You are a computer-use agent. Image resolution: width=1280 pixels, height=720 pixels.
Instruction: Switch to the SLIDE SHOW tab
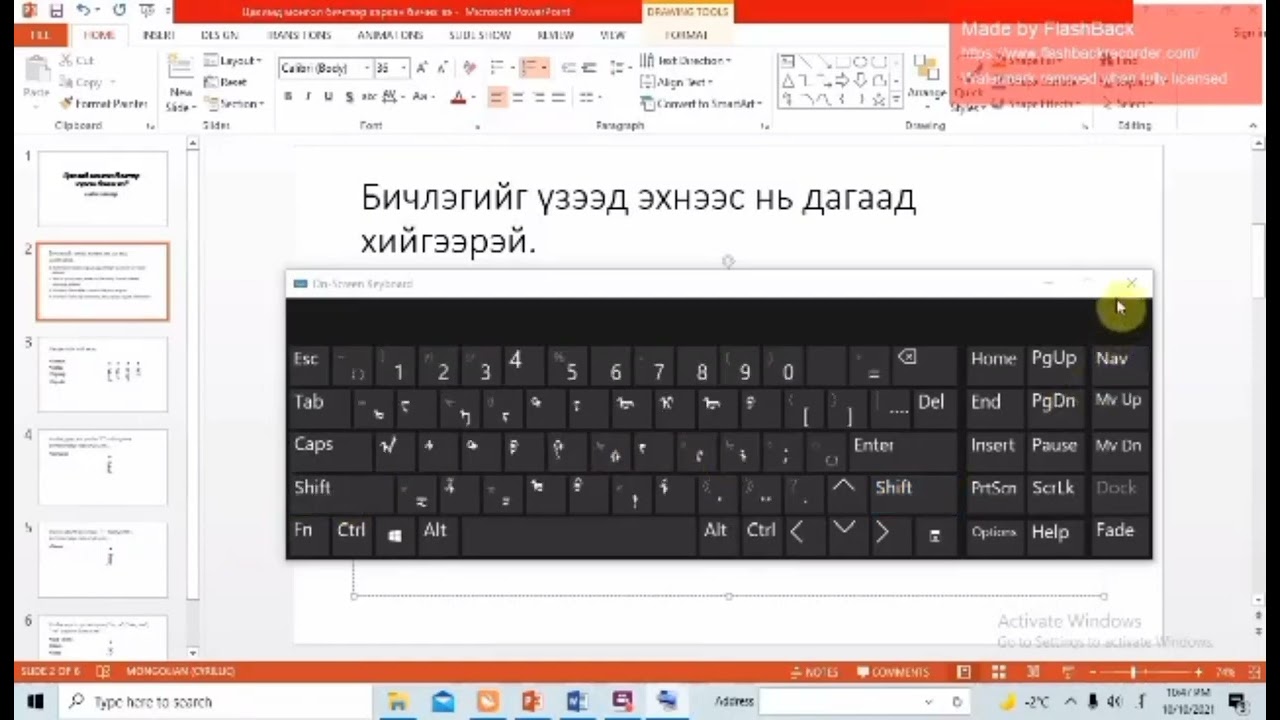pos(482,34)
